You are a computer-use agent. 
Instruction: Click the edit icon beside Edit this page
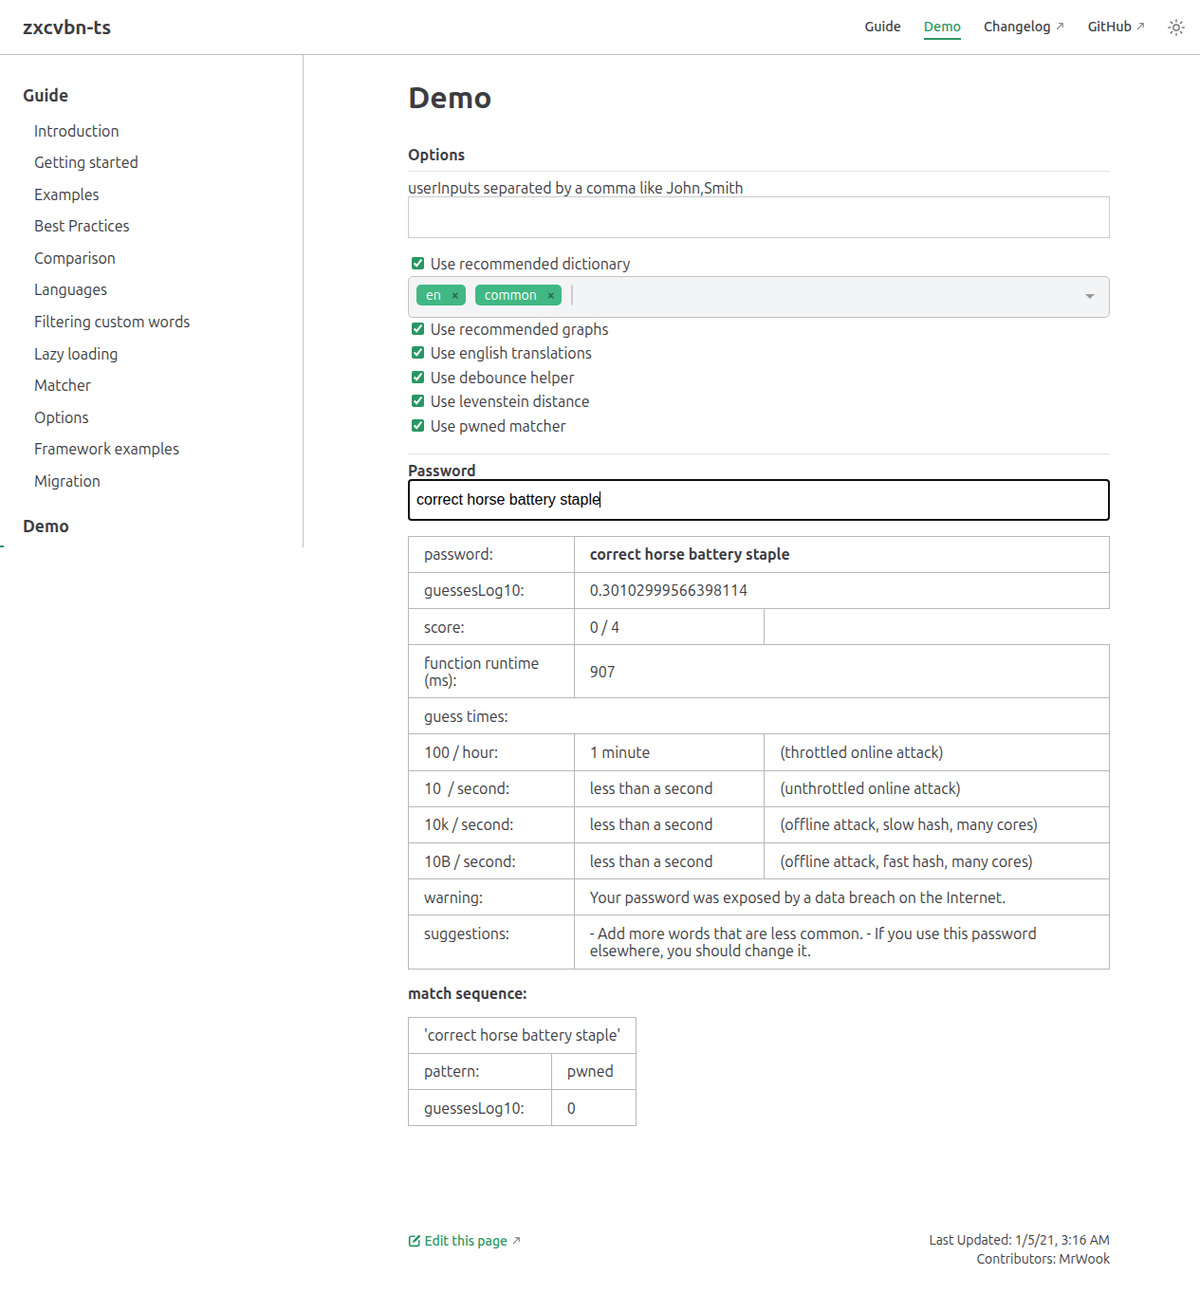(x=414, y=1241)
